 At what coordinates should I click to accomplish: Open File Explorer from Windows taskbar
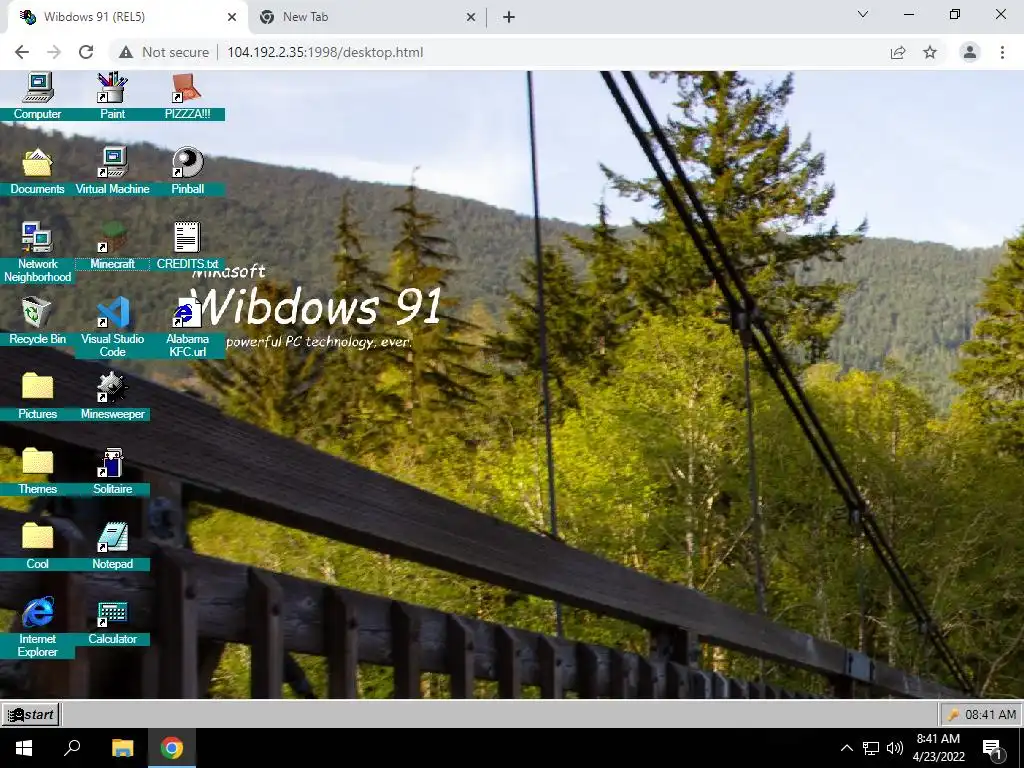(x=122, y=748)
